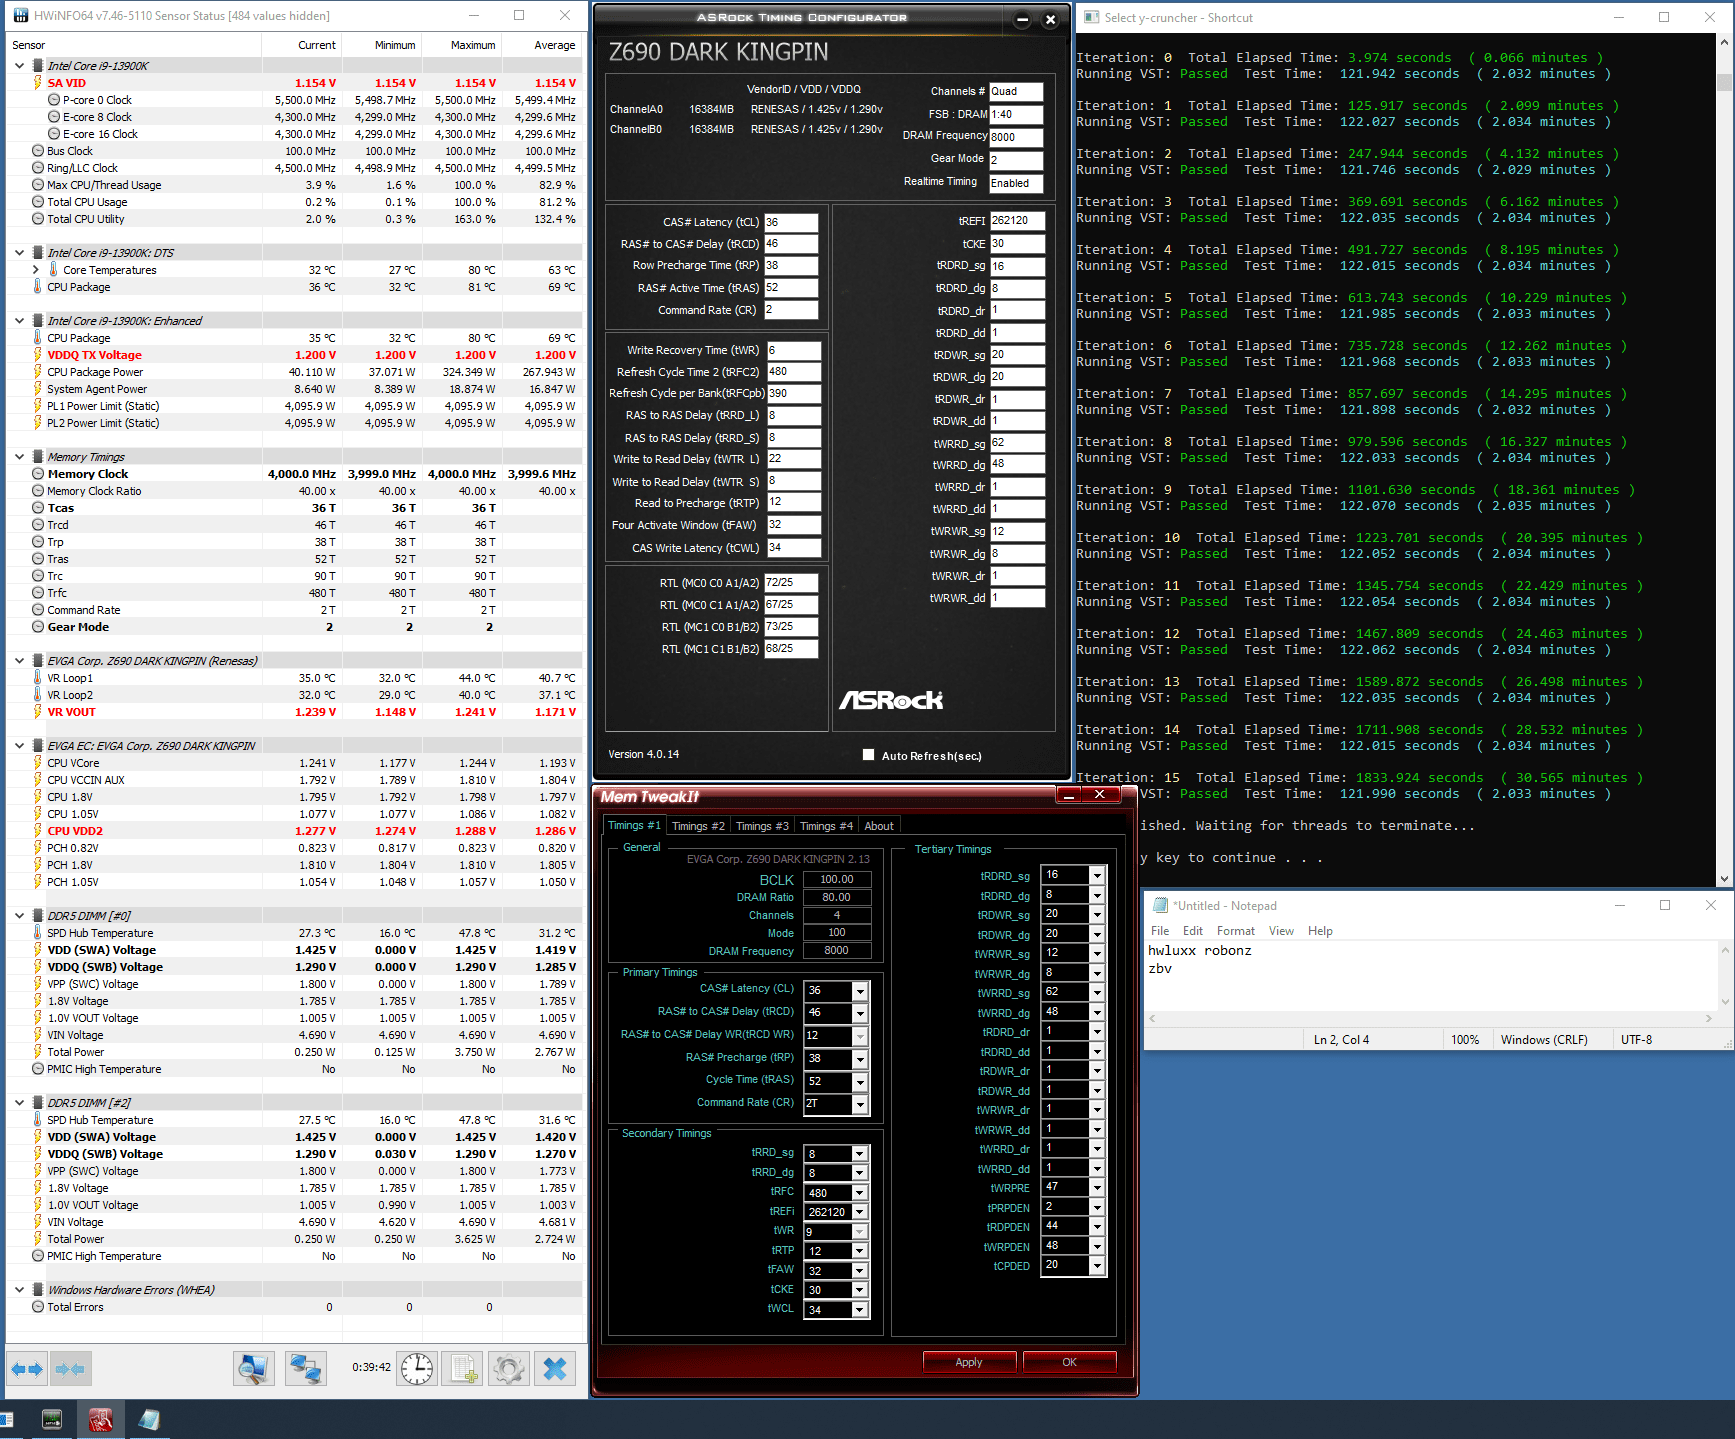Click the circle icon beside Gear Mode row
The image size is (1735, 1439).
(38, 627)
